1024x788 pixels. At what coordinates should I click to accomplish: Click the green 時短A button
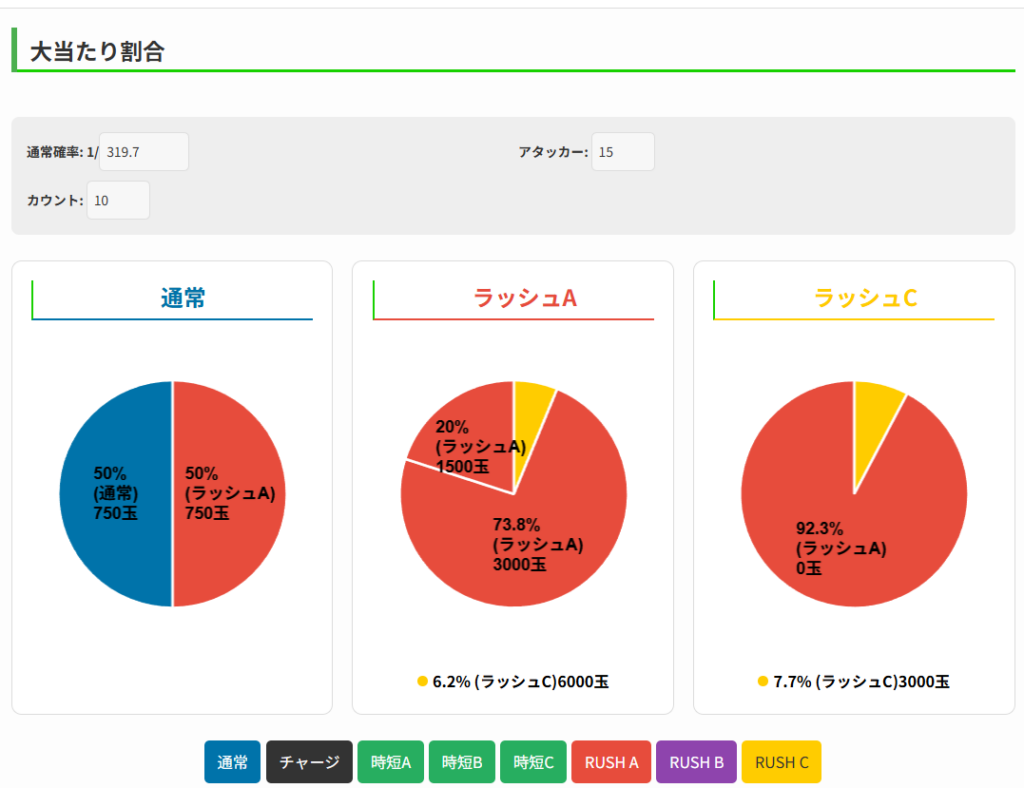(391, 762)
